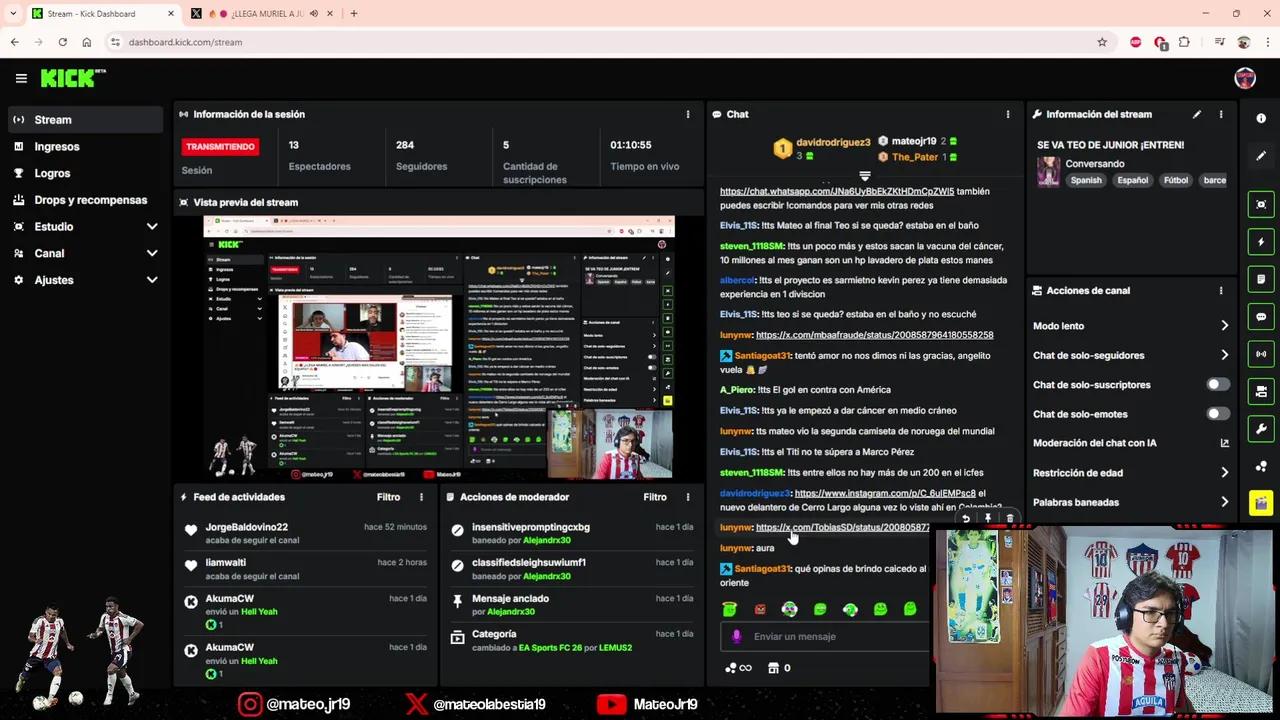Toggle the lightning bolt activity widget icon
Screen dimensions: 1280x720
[x=1261, y=242]
